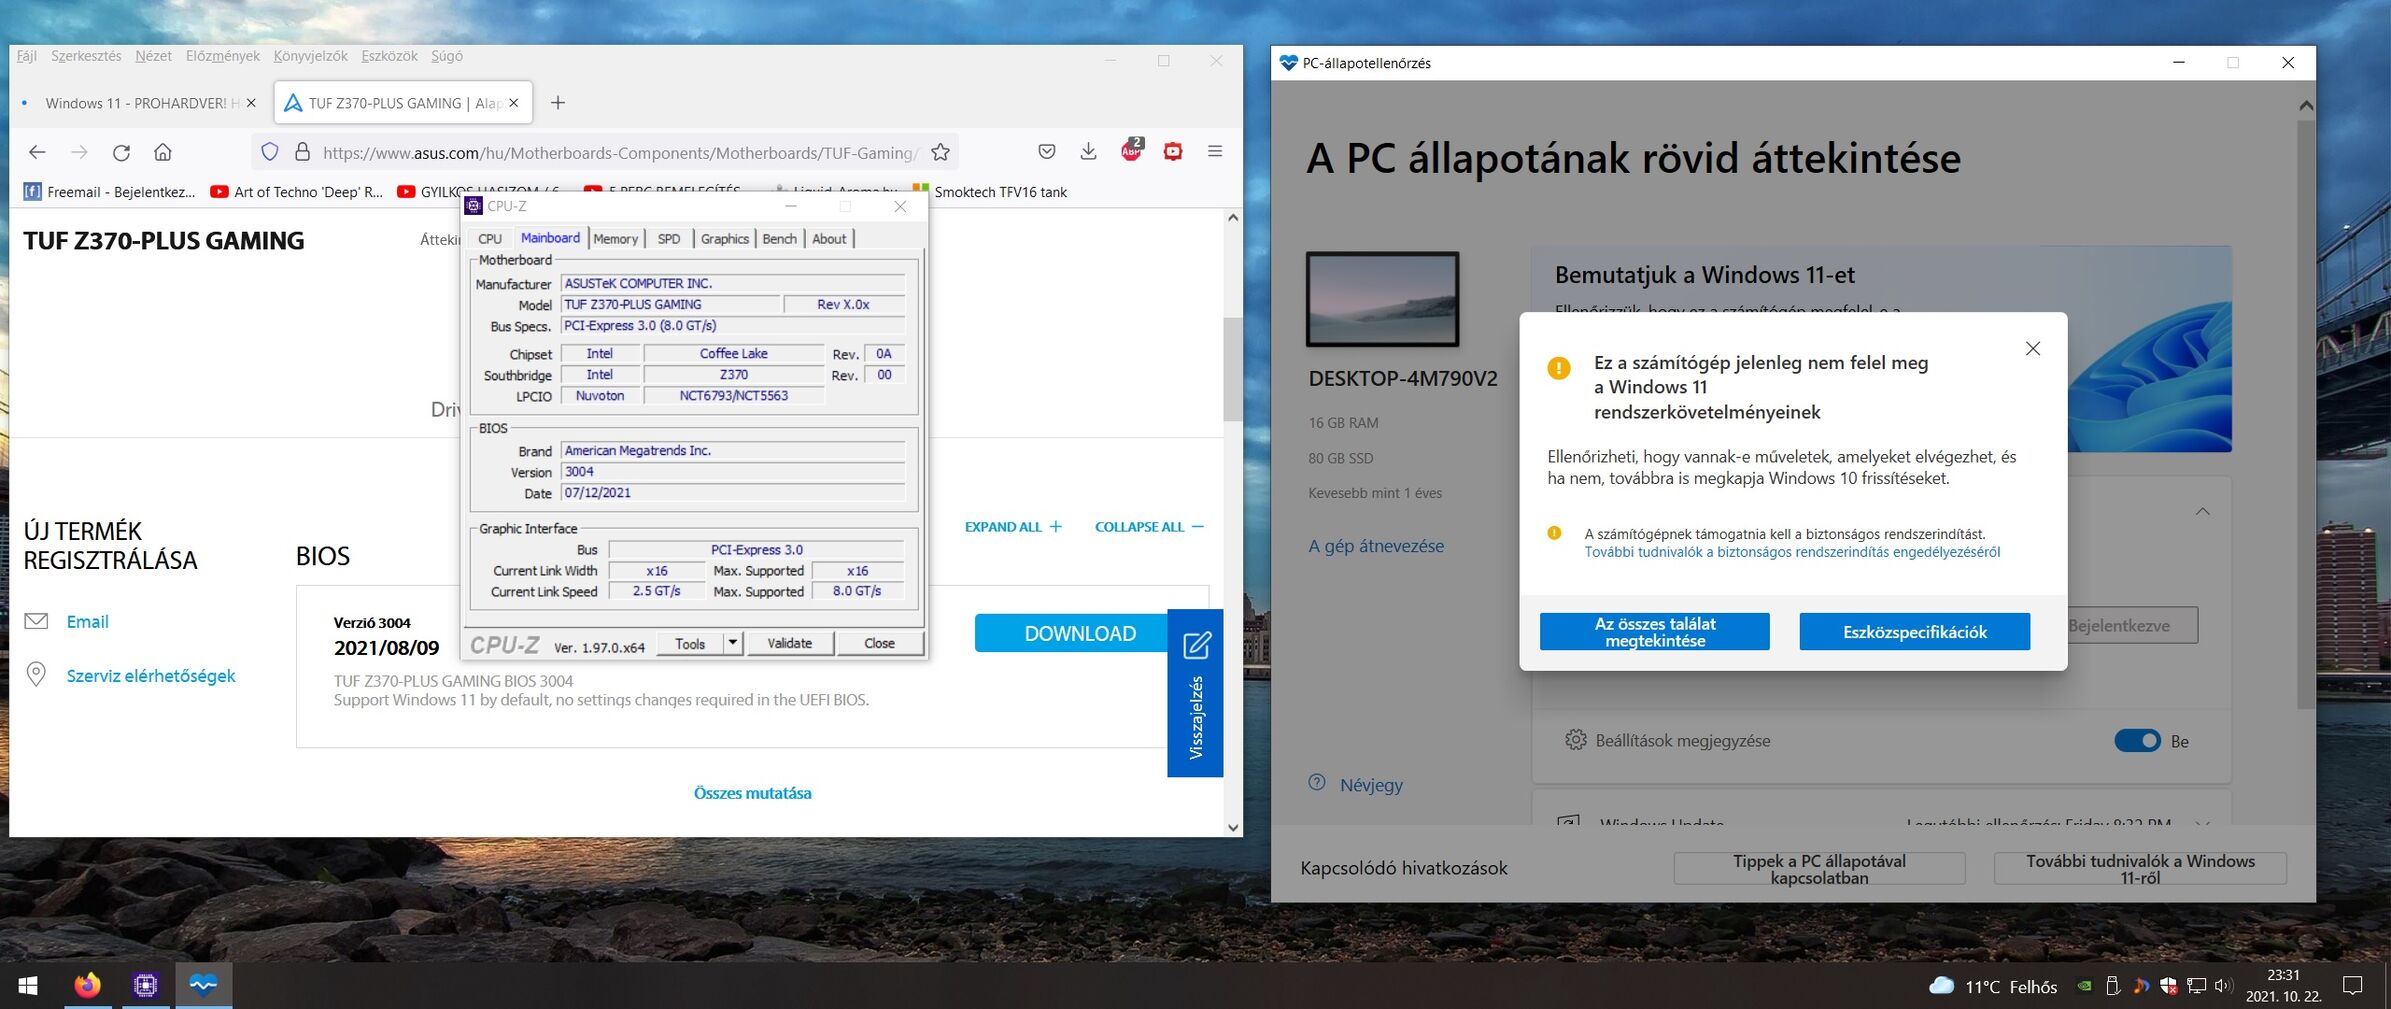
Task: Open the Súgó menu
Action: coord(447,56)
